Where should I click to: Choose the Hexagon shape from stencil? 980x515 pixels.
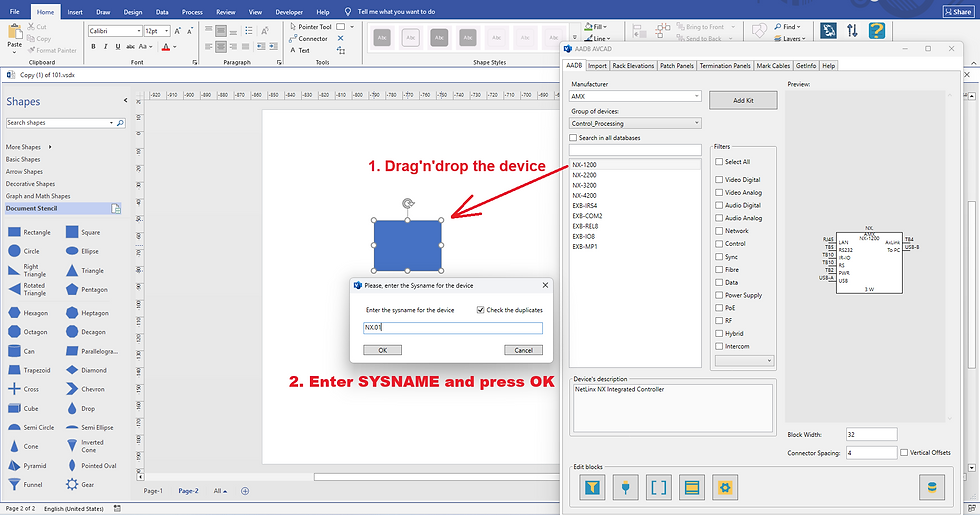click(29, 313)
